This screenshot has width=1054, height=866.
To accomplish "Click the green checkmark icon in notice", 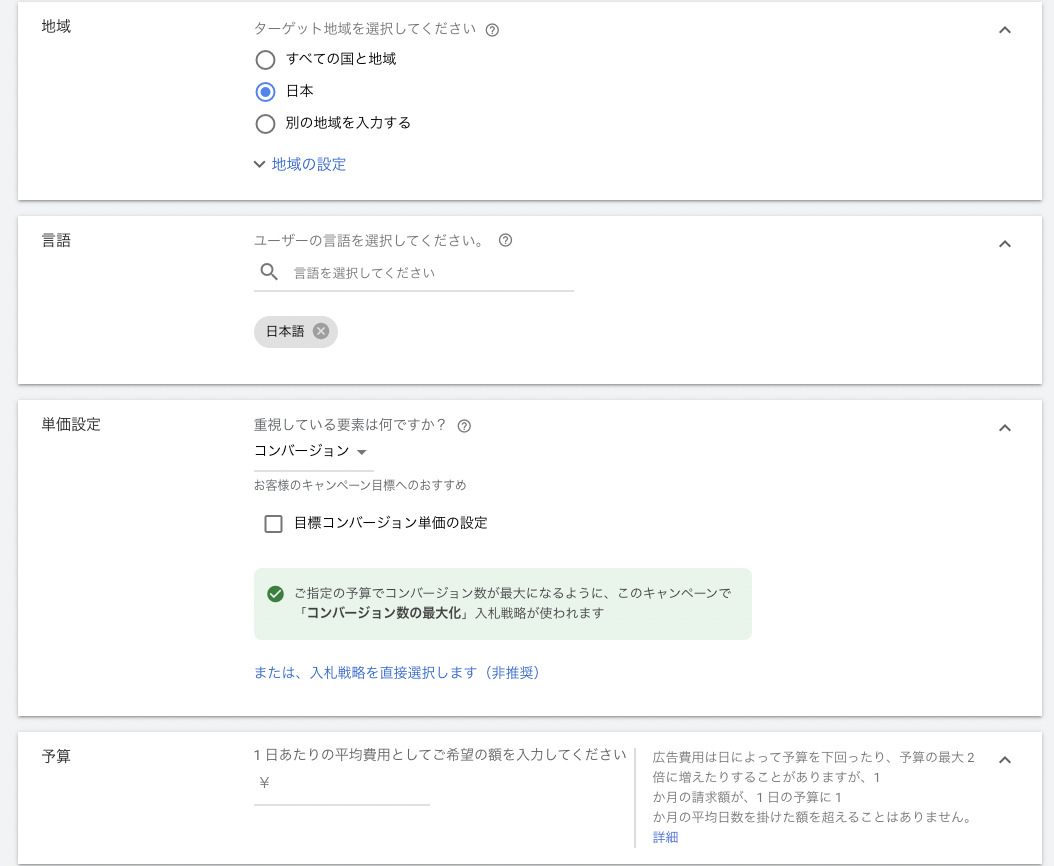I will (276, 594).
